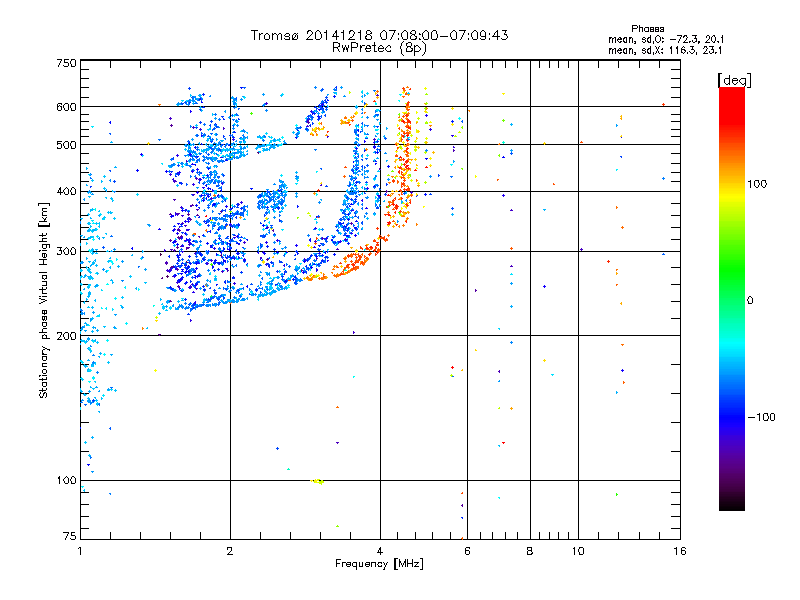Click the y-axis tick label '750'
800x600 pixels.
point(66,63)
